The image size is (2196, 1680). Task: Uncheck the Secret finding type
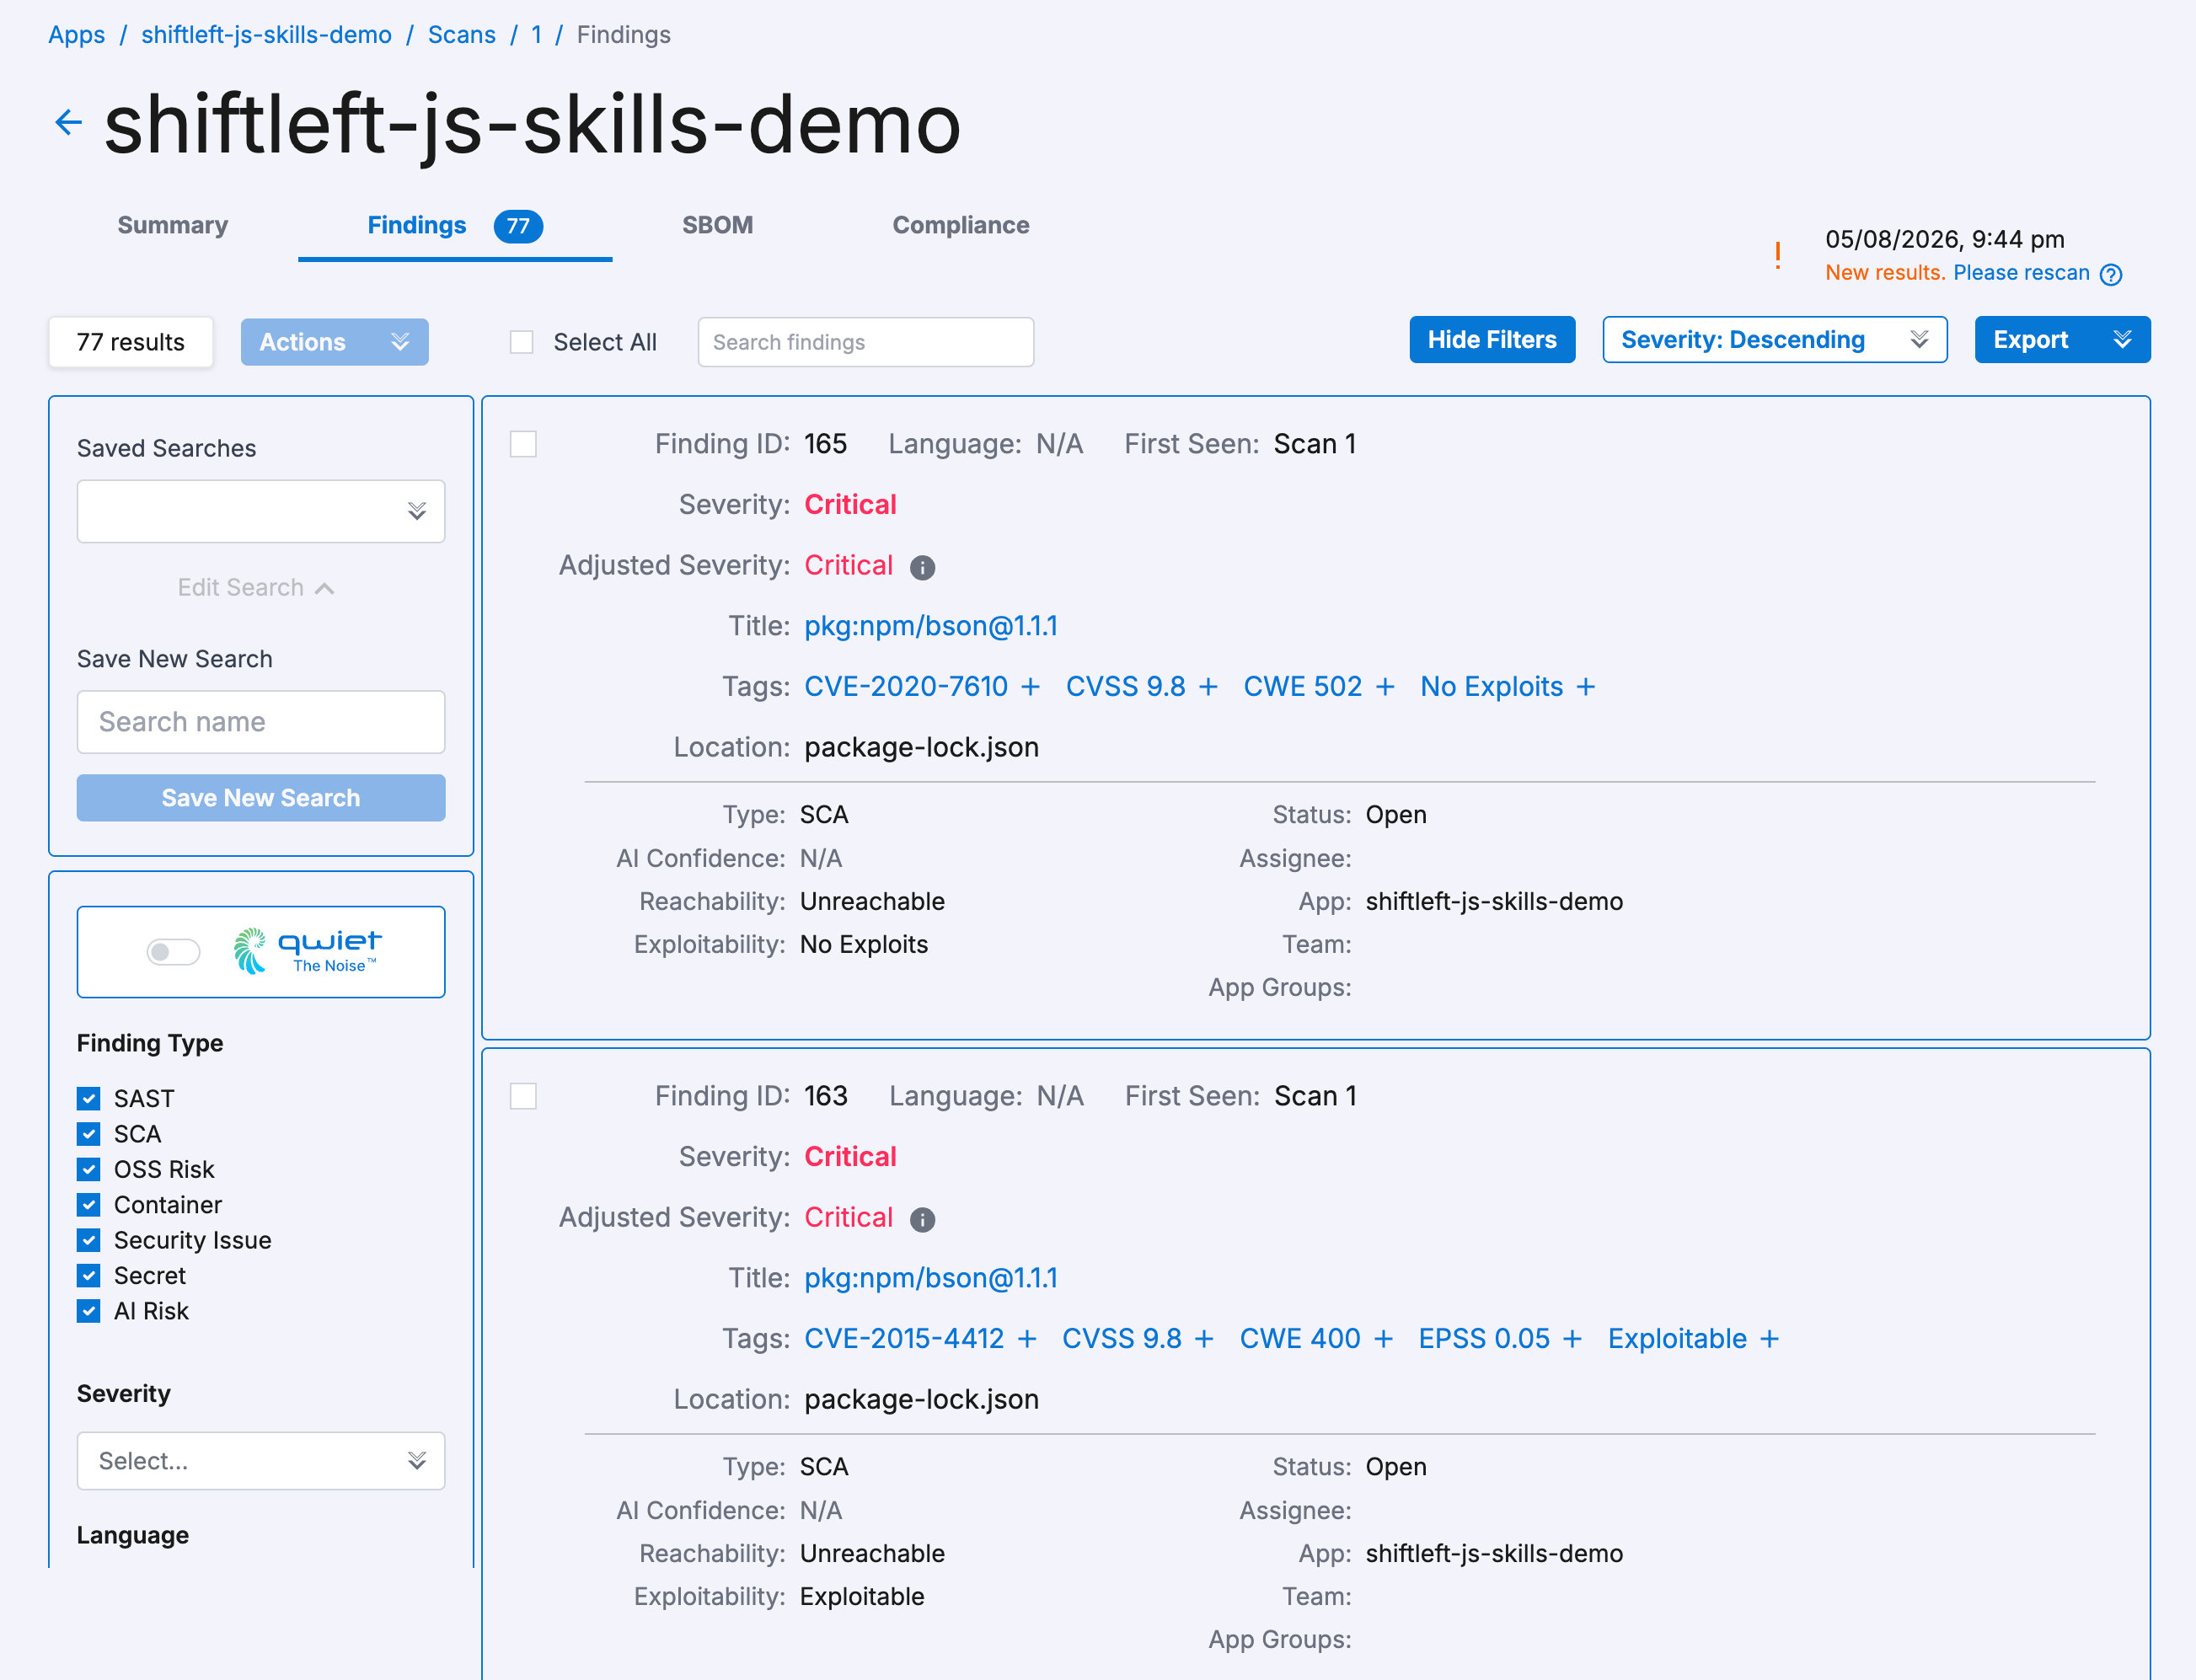coord(89,1276)
